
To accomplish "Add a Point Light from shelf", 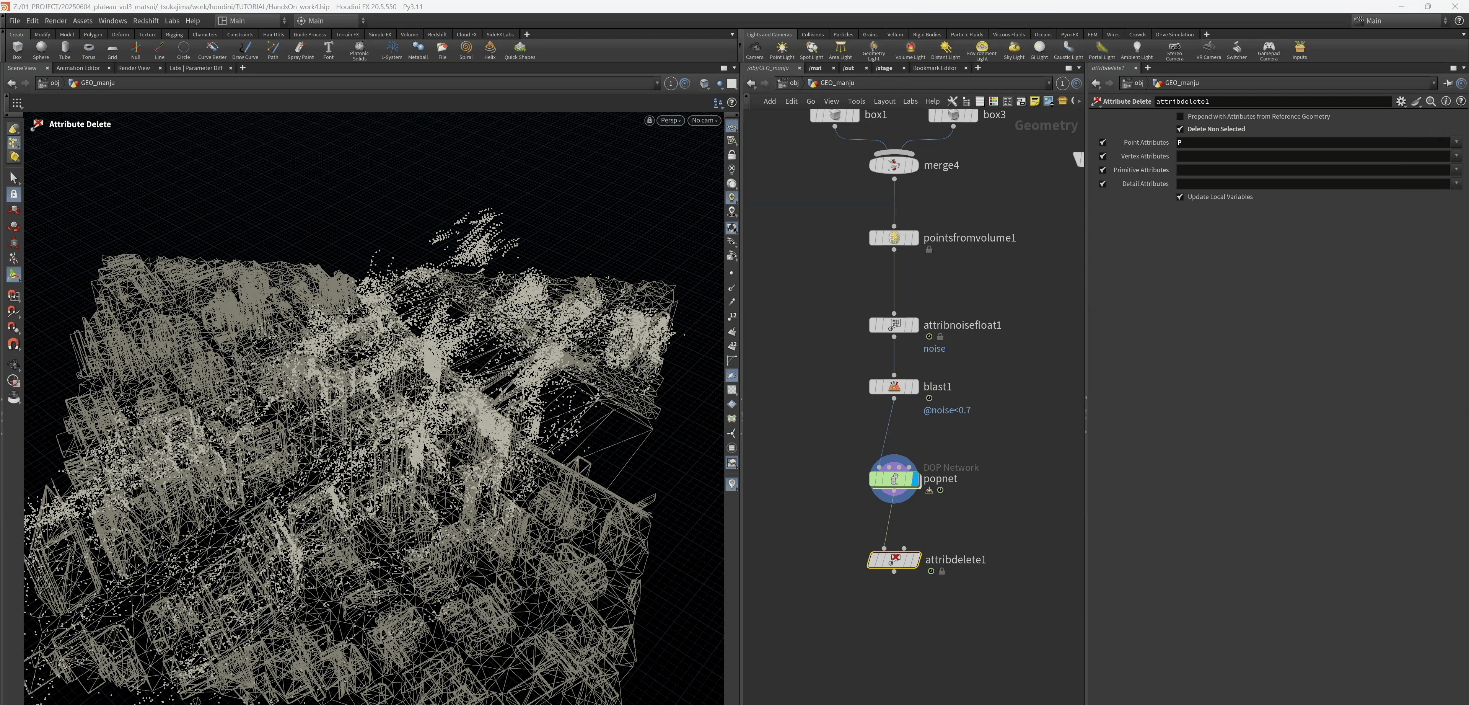I will point(782,48).
